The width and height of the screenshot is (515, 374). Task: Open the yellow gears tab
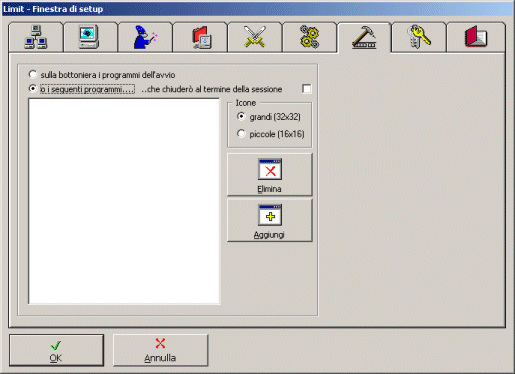click(x=309, y=37)
